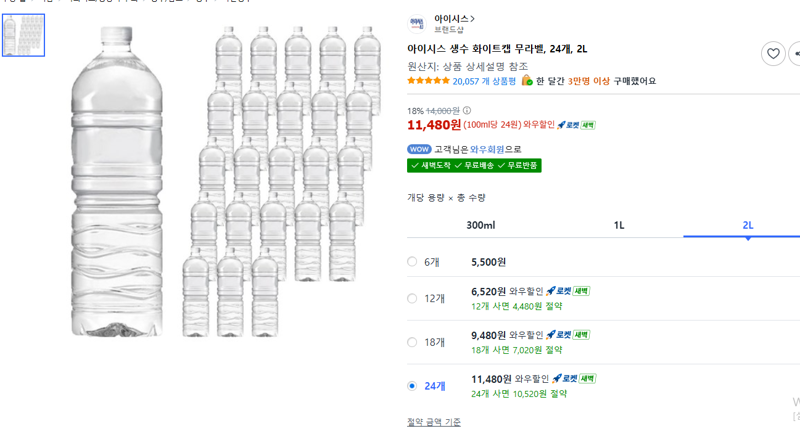Open the 아이시스 brand shop link
This screenshot has height=434, width=800.
pos(454,19)
